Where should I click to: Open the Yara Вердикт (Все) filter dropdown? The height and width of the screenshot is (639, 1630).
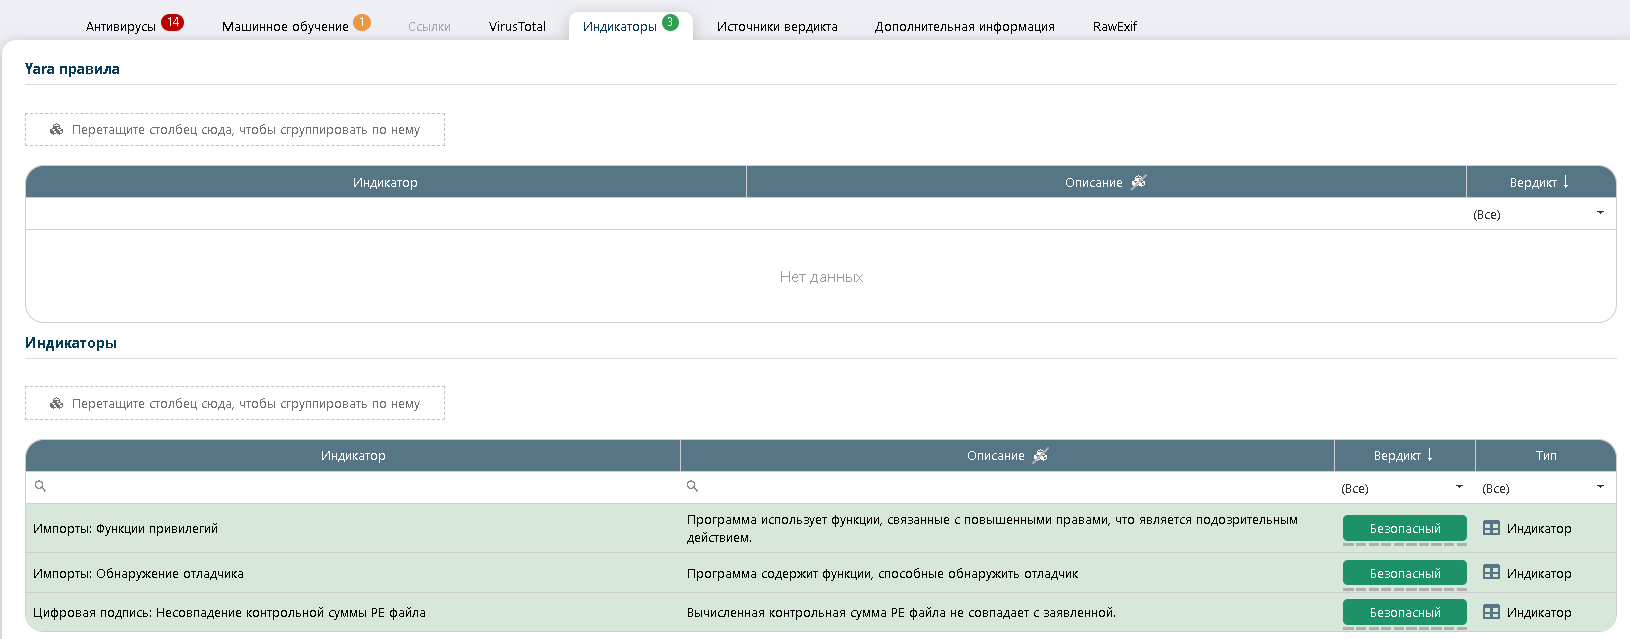1600,214
